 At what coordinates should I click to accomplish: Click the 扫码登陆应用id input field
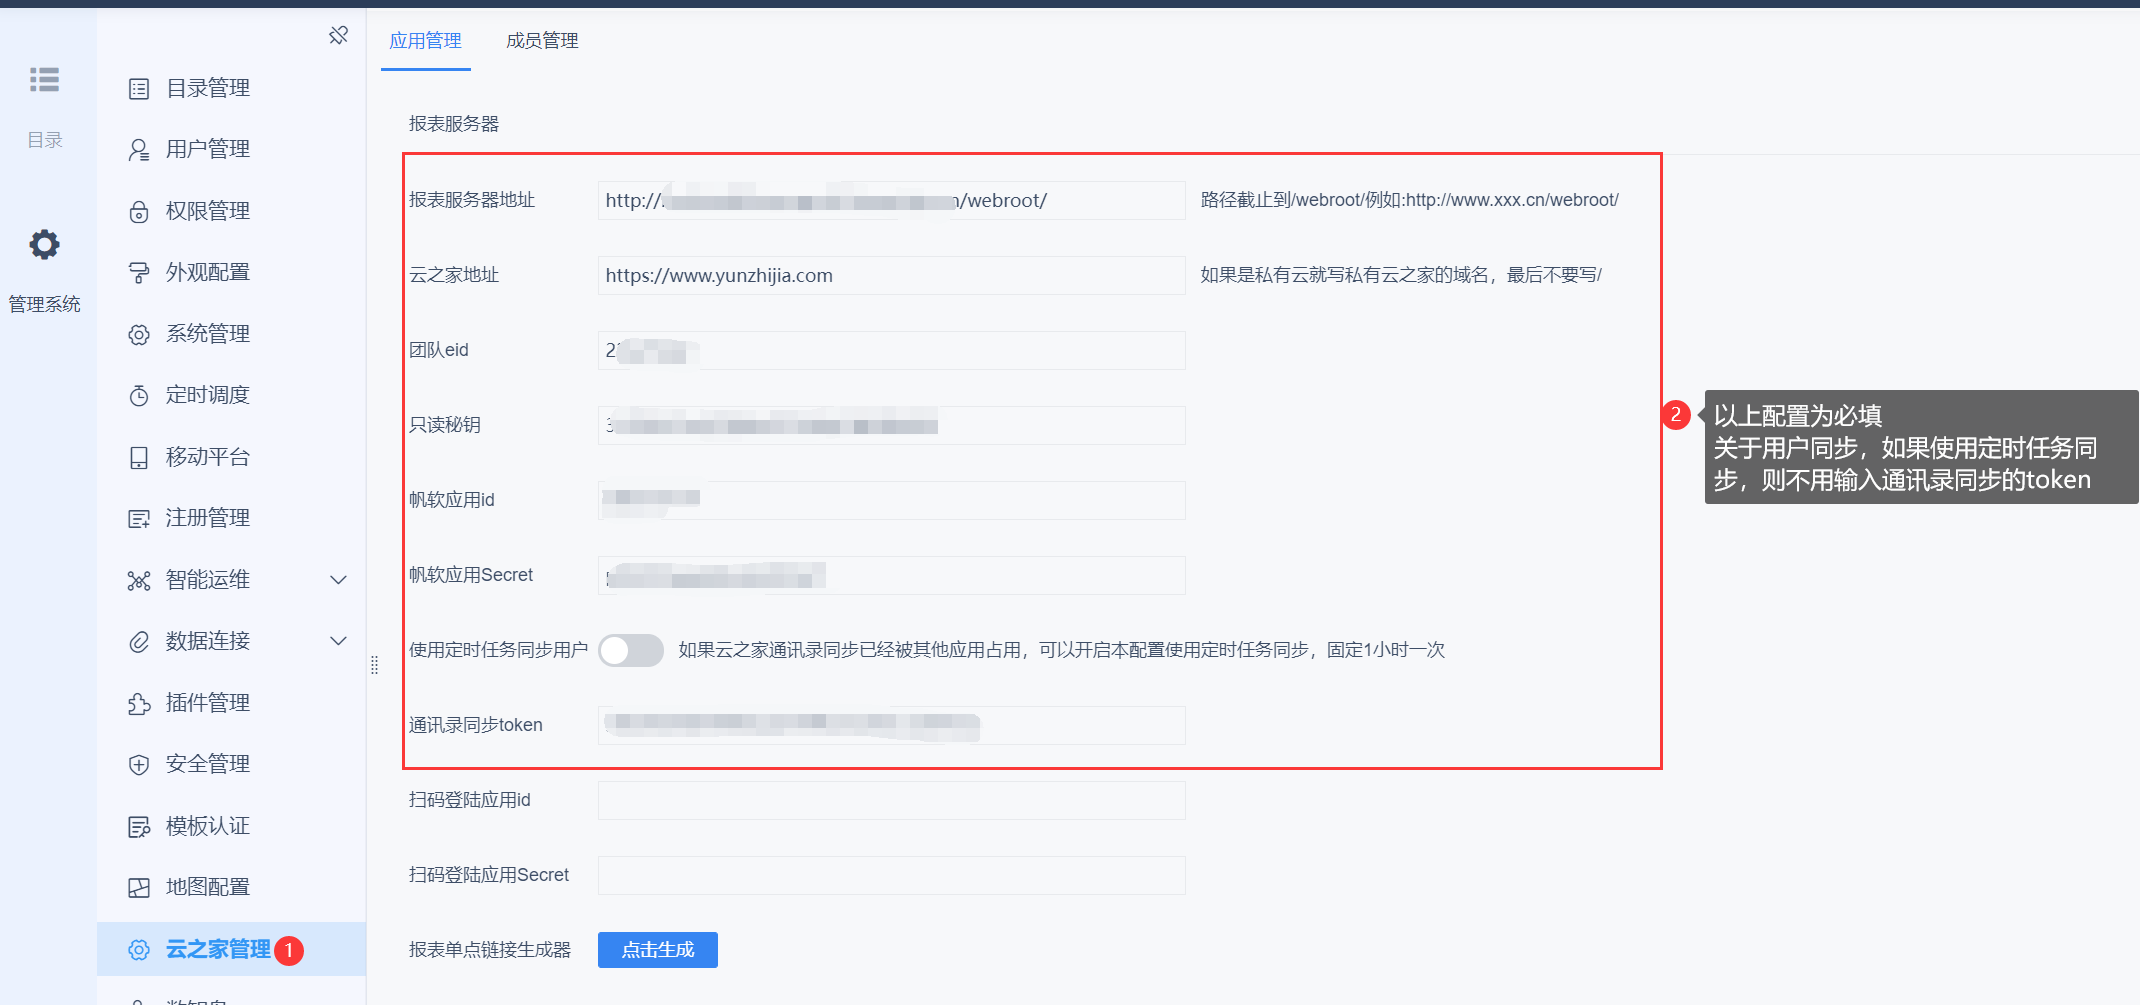892,800
